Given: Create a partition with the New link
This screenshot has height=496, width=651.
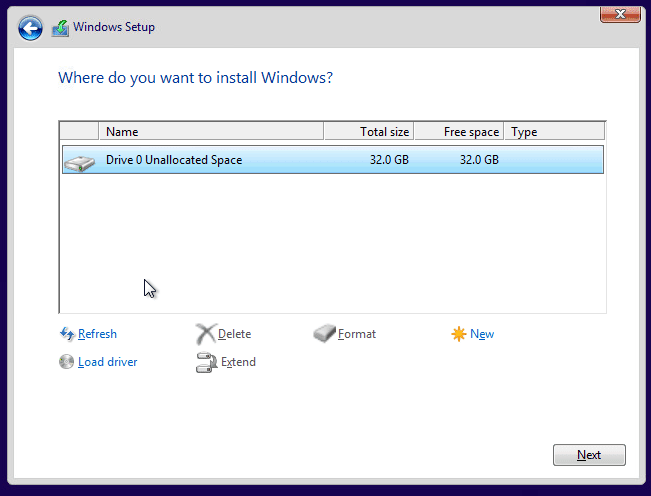Looking at the screenshot, I should (x=482, y=334).
